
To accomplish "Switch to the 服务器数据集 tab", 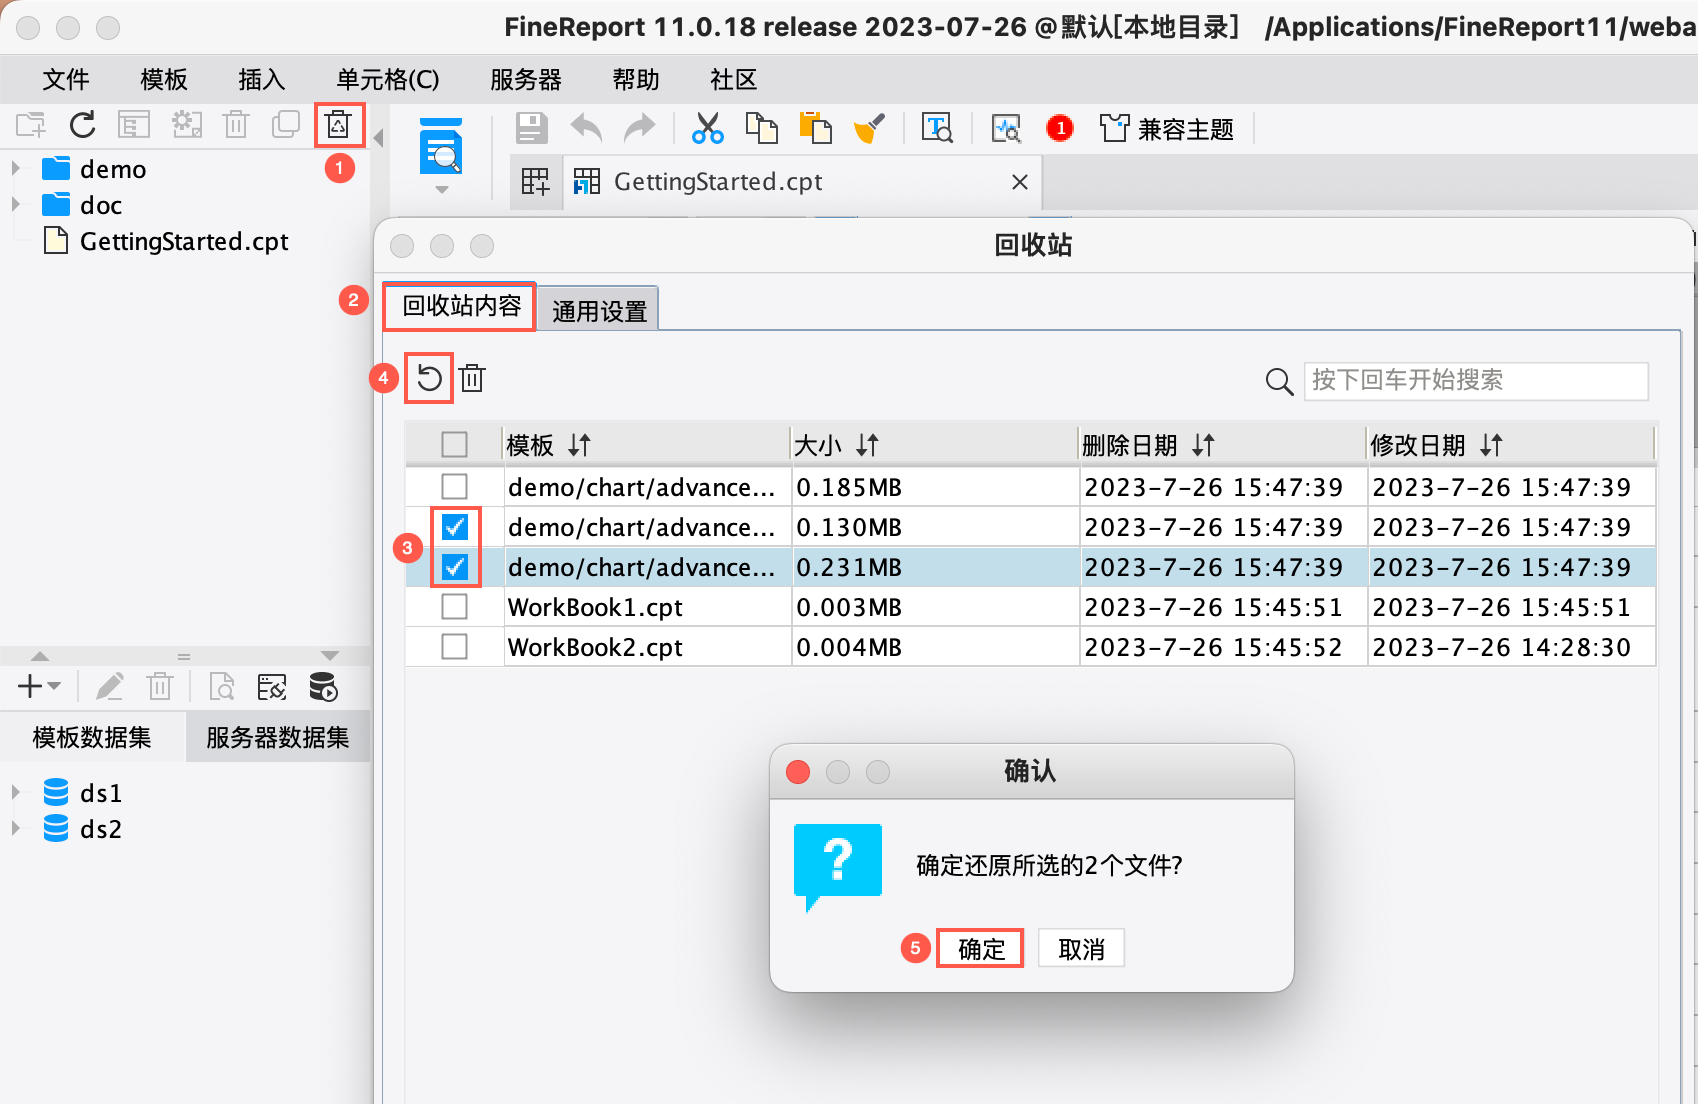I will (x=277, y=737).
